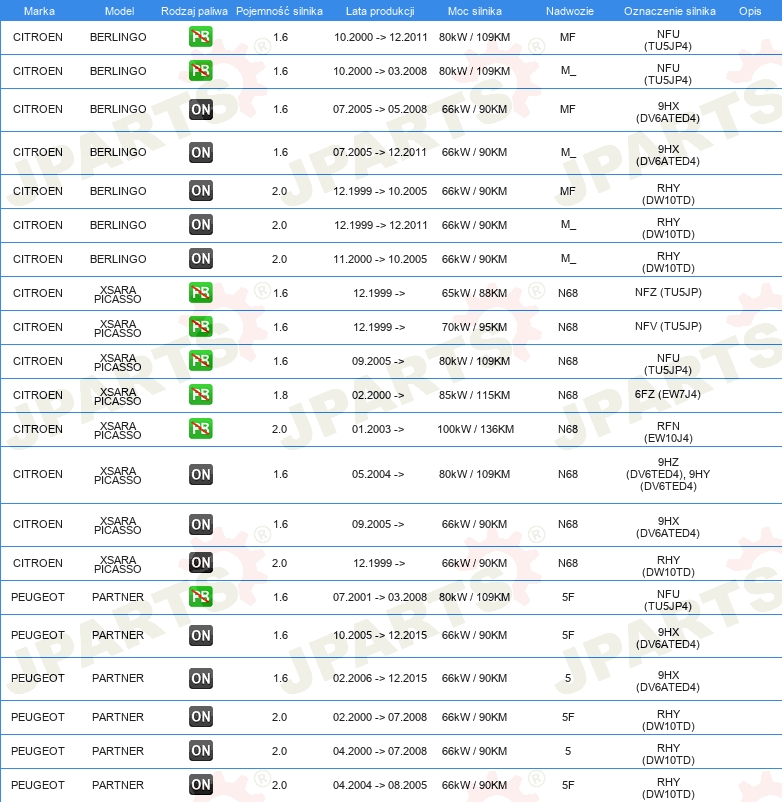
Task: Click the engine code RFN (EW10J4)
Action: (668, 432)
